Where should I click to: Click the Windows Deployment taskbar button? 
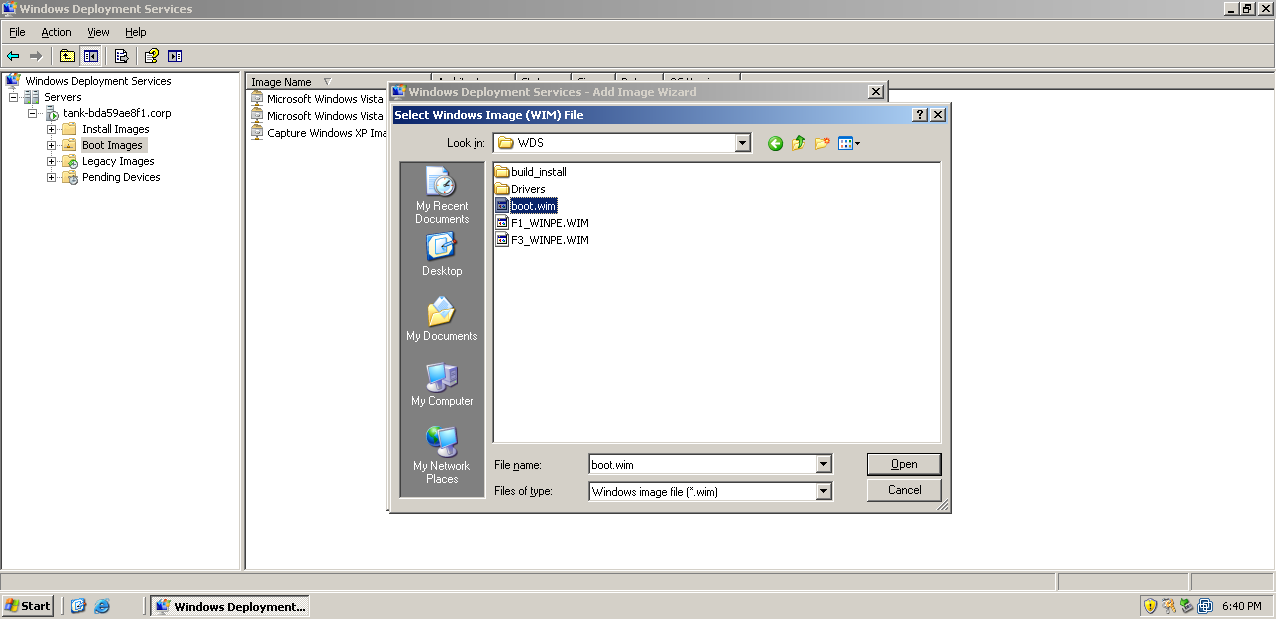tap(230, 606)
